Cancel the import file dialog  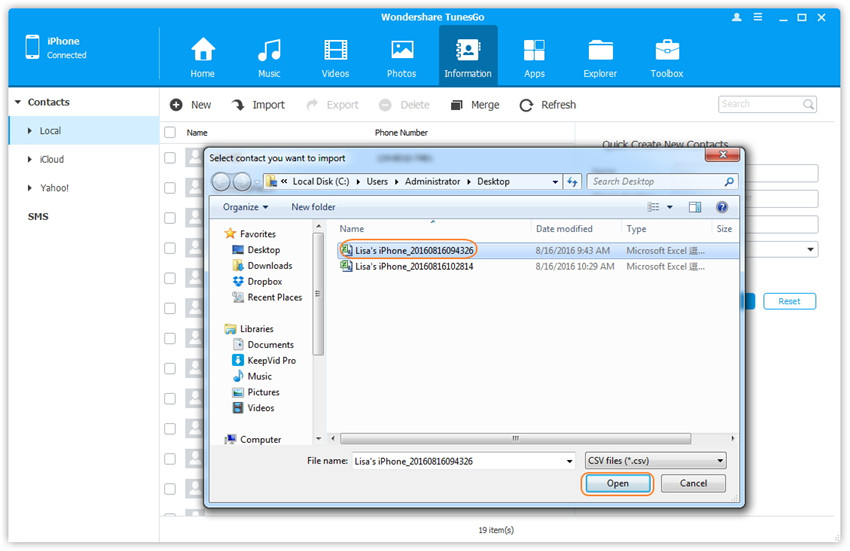[x=693, y=483]
